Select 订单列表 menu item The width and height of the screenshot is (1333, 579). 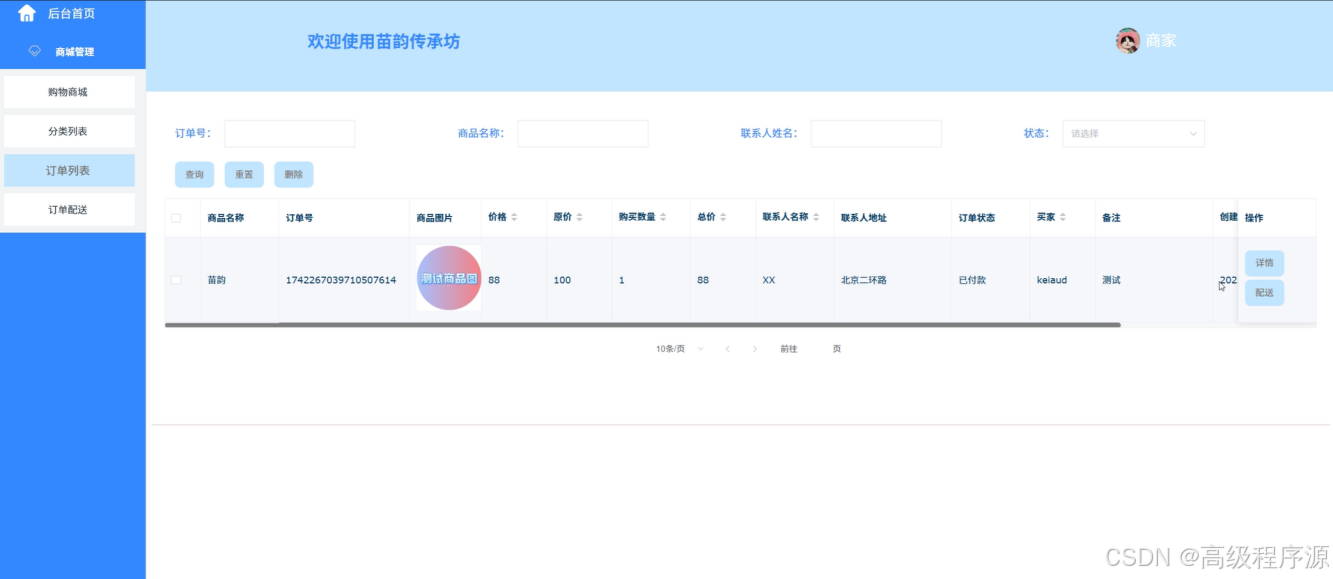pyautogui.click(x=69, y=170)
